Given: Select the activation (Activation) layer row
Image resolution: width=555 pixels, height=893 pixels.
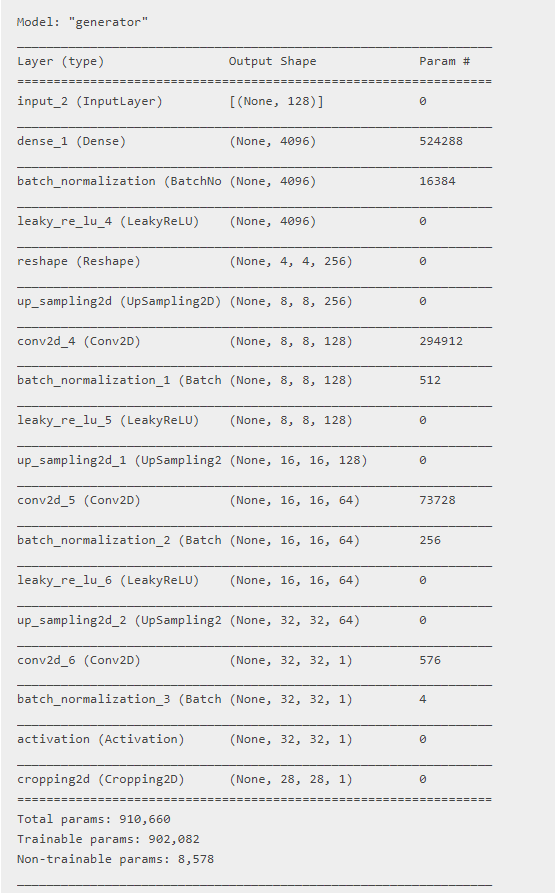Looking at the screenshot, I should [x=254, y=739].
